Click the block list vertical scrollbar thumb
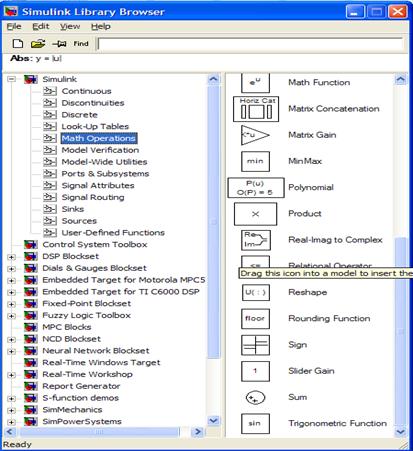 (400, 332)
